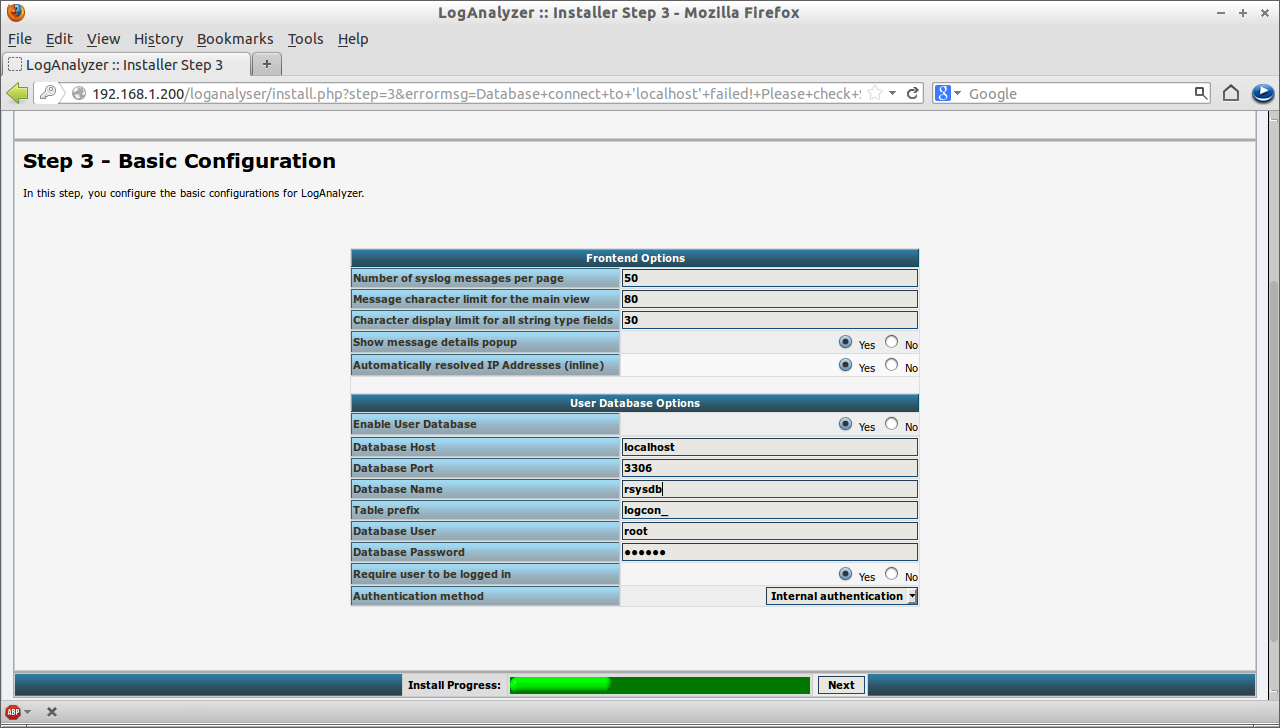Image resolution: width=1280 pixels, height=728 pixels.
Task: Open the search engine selector dropdown arrow
Action: [957, 93]
